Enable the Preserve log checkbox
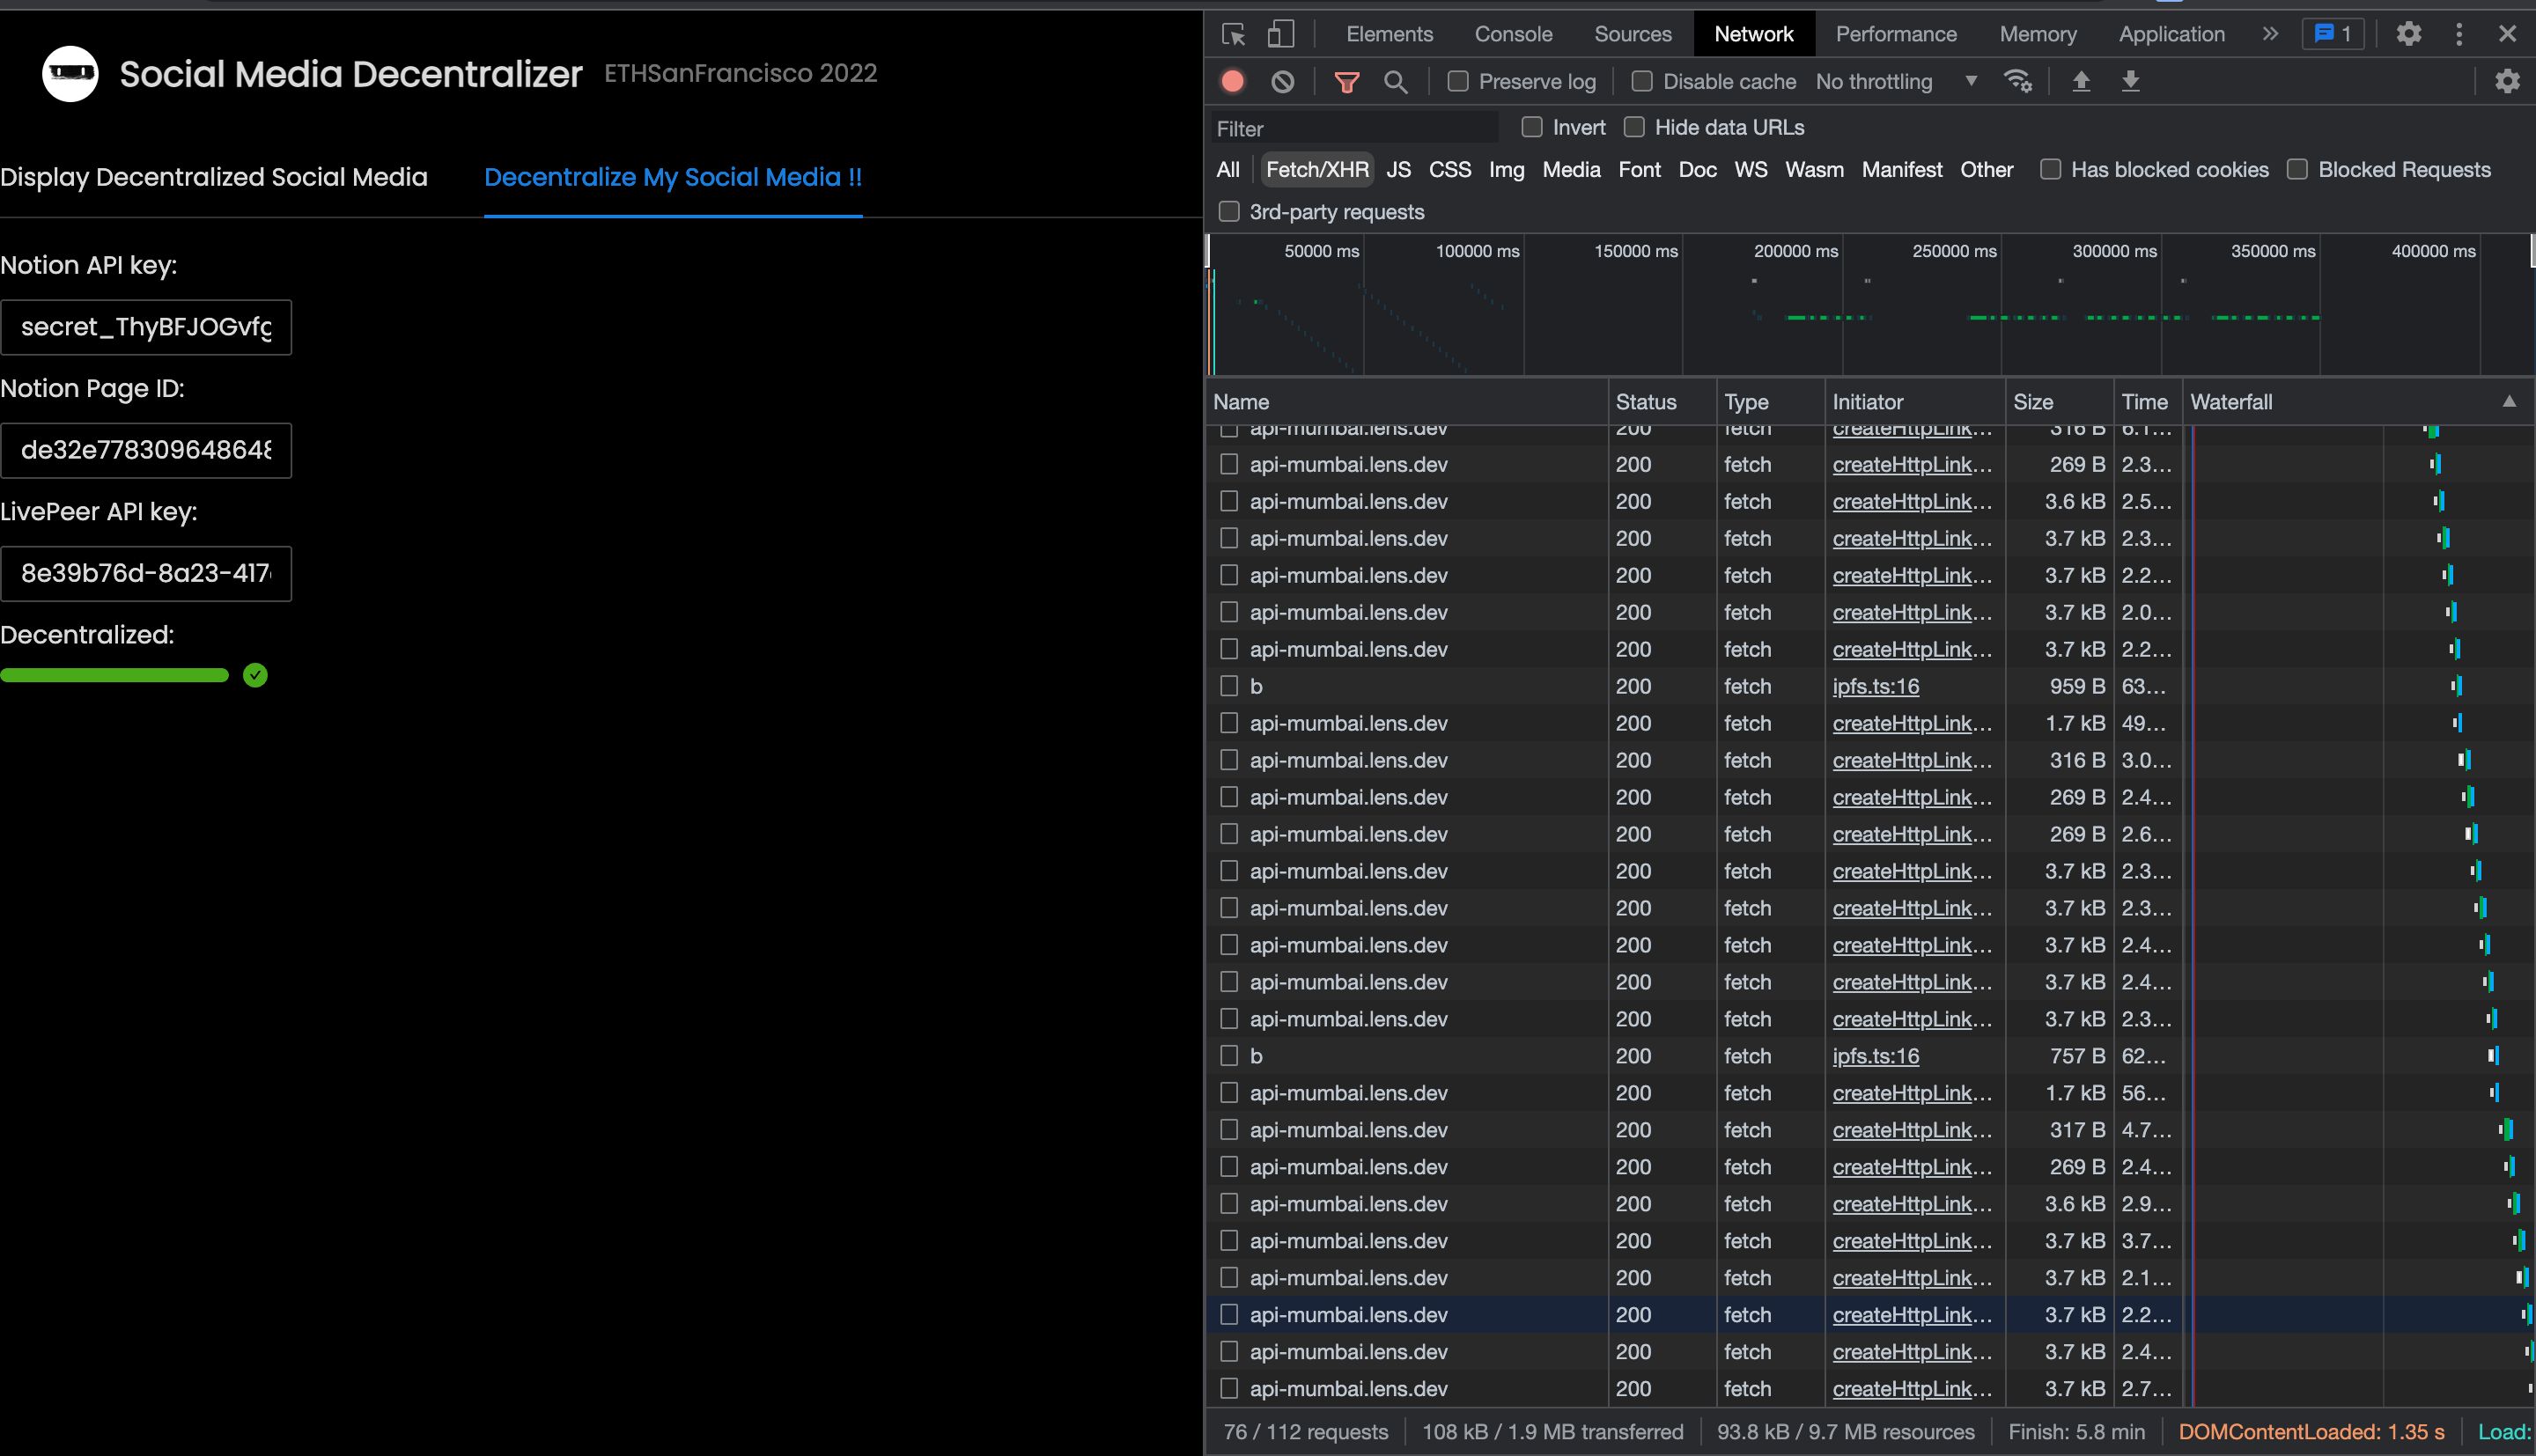Screen dimensions: 2536x1456 [1458, 82]
